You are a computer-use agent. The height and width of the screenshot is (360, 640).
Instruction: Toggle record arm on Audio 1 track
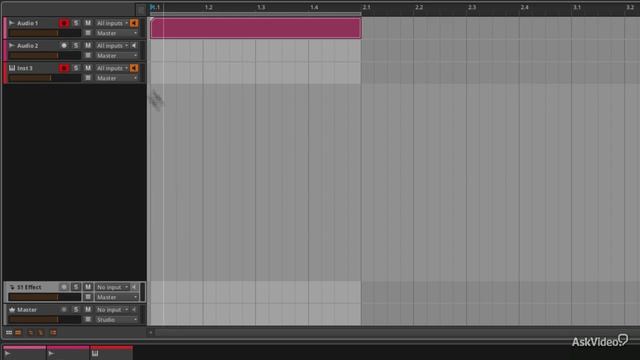pos(64,23)
